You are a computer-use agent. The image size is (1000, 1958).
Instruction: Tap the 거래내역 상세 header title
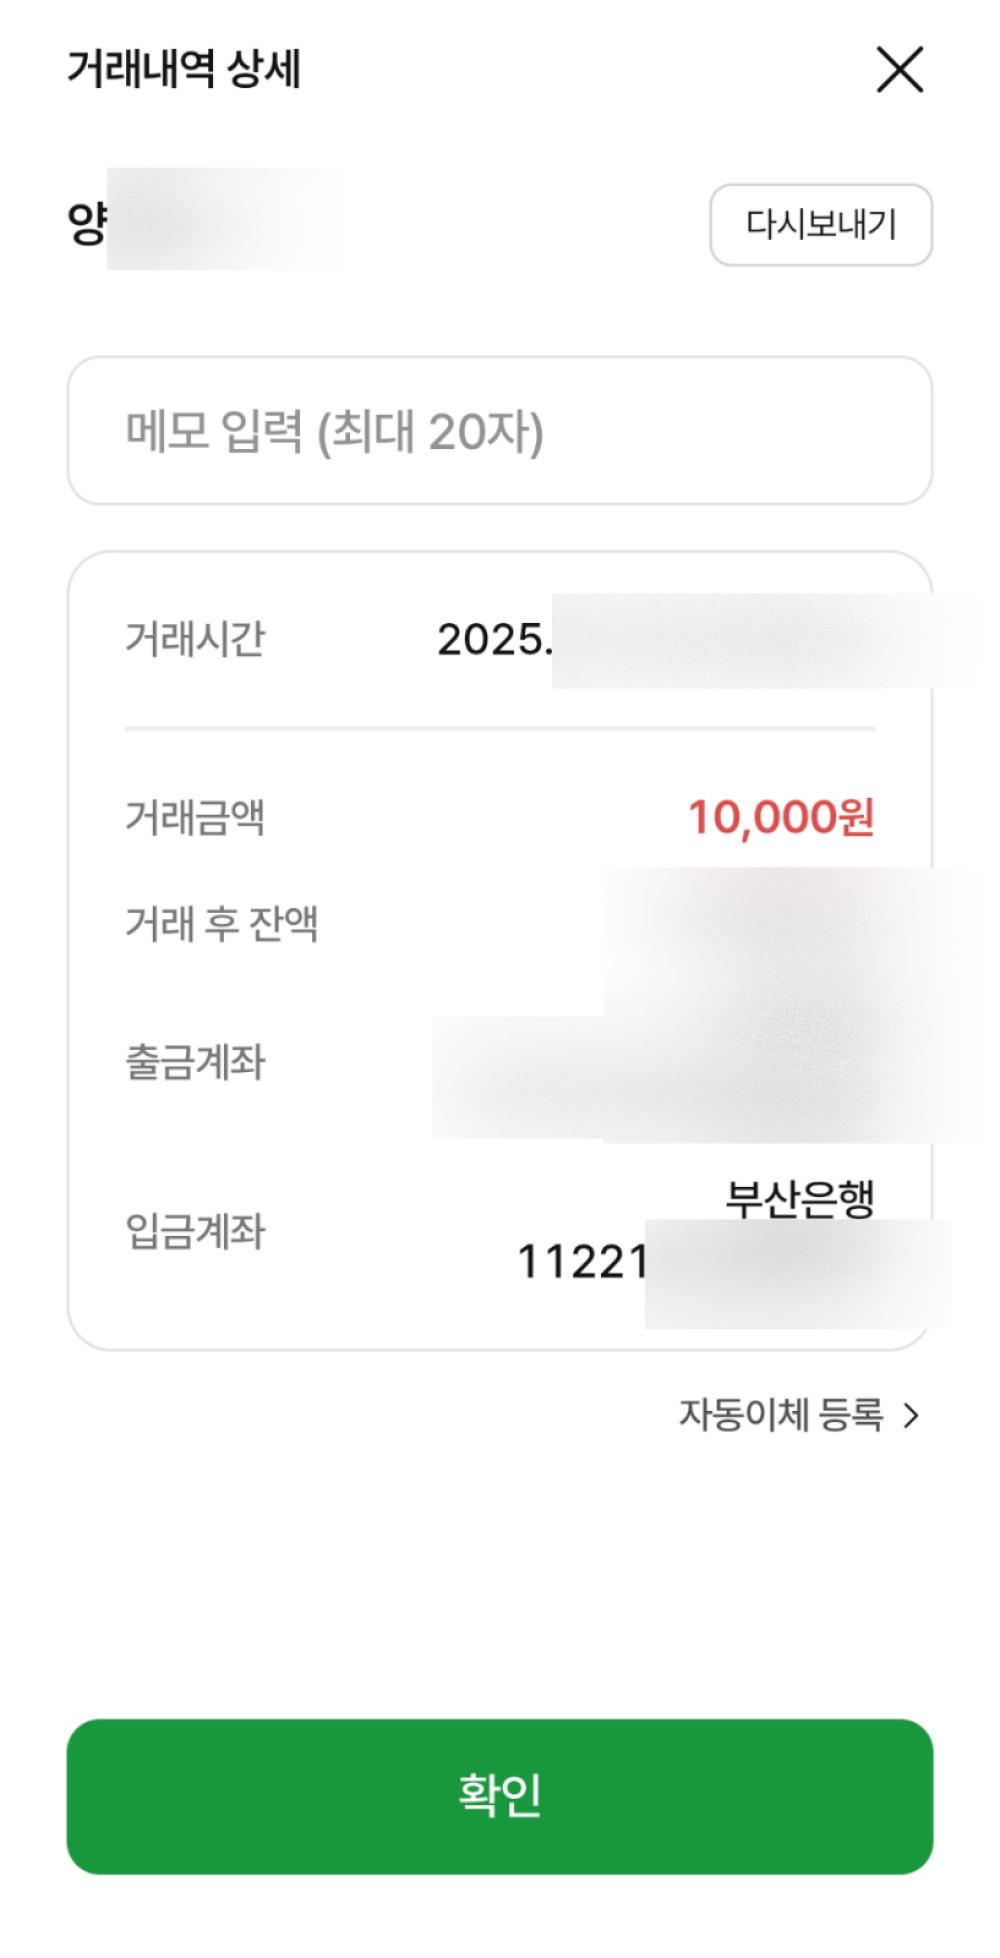pyautogui.click(x=184, y=70)
